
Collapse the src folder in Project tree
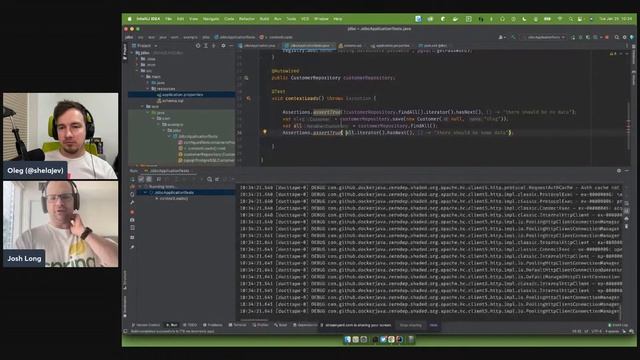(138, 71)
